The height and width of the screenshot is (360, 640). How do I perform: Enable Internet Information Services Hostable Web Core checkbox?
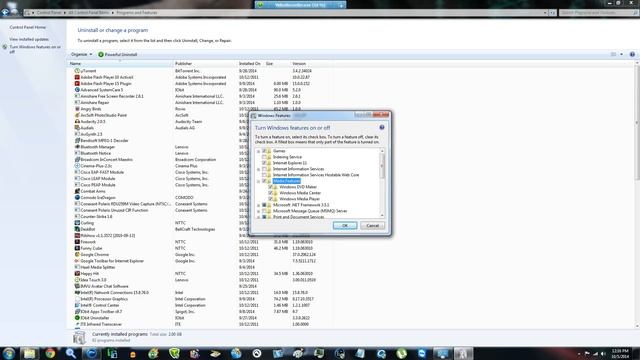(264, 175)
